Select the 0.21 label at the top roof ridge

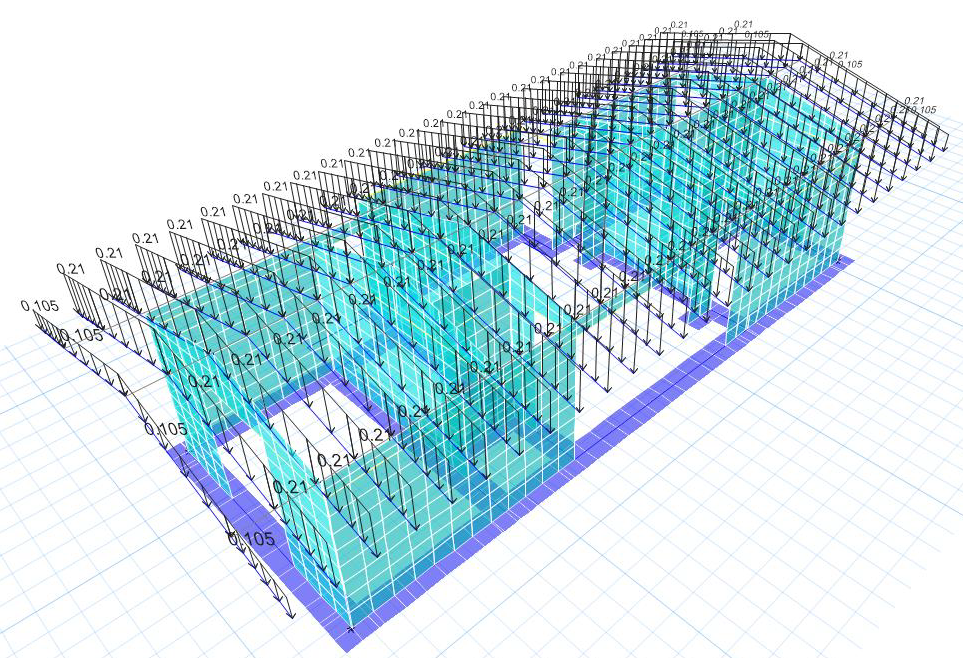[x=743, y=23]
